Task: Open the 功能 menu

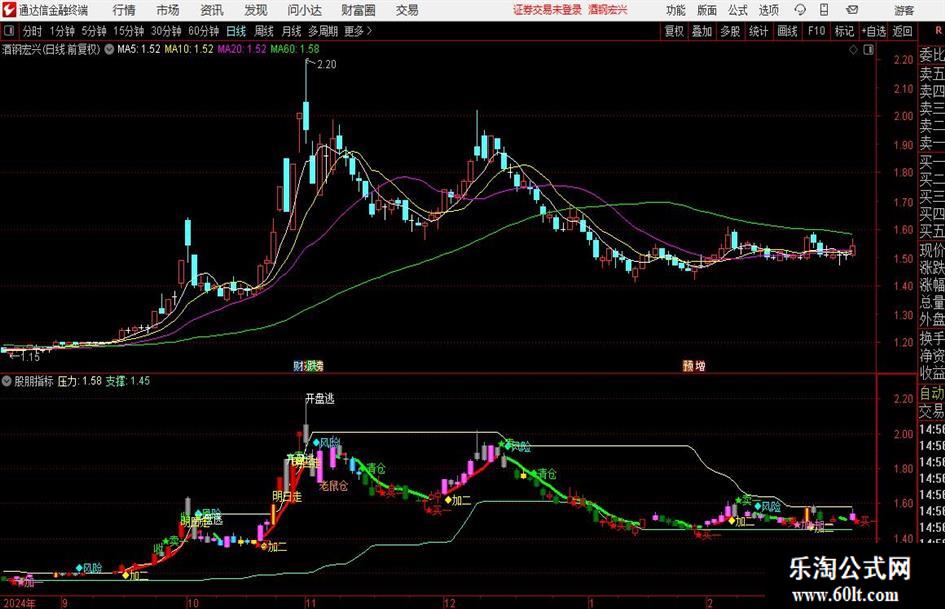Action: (x=676, y=10)
